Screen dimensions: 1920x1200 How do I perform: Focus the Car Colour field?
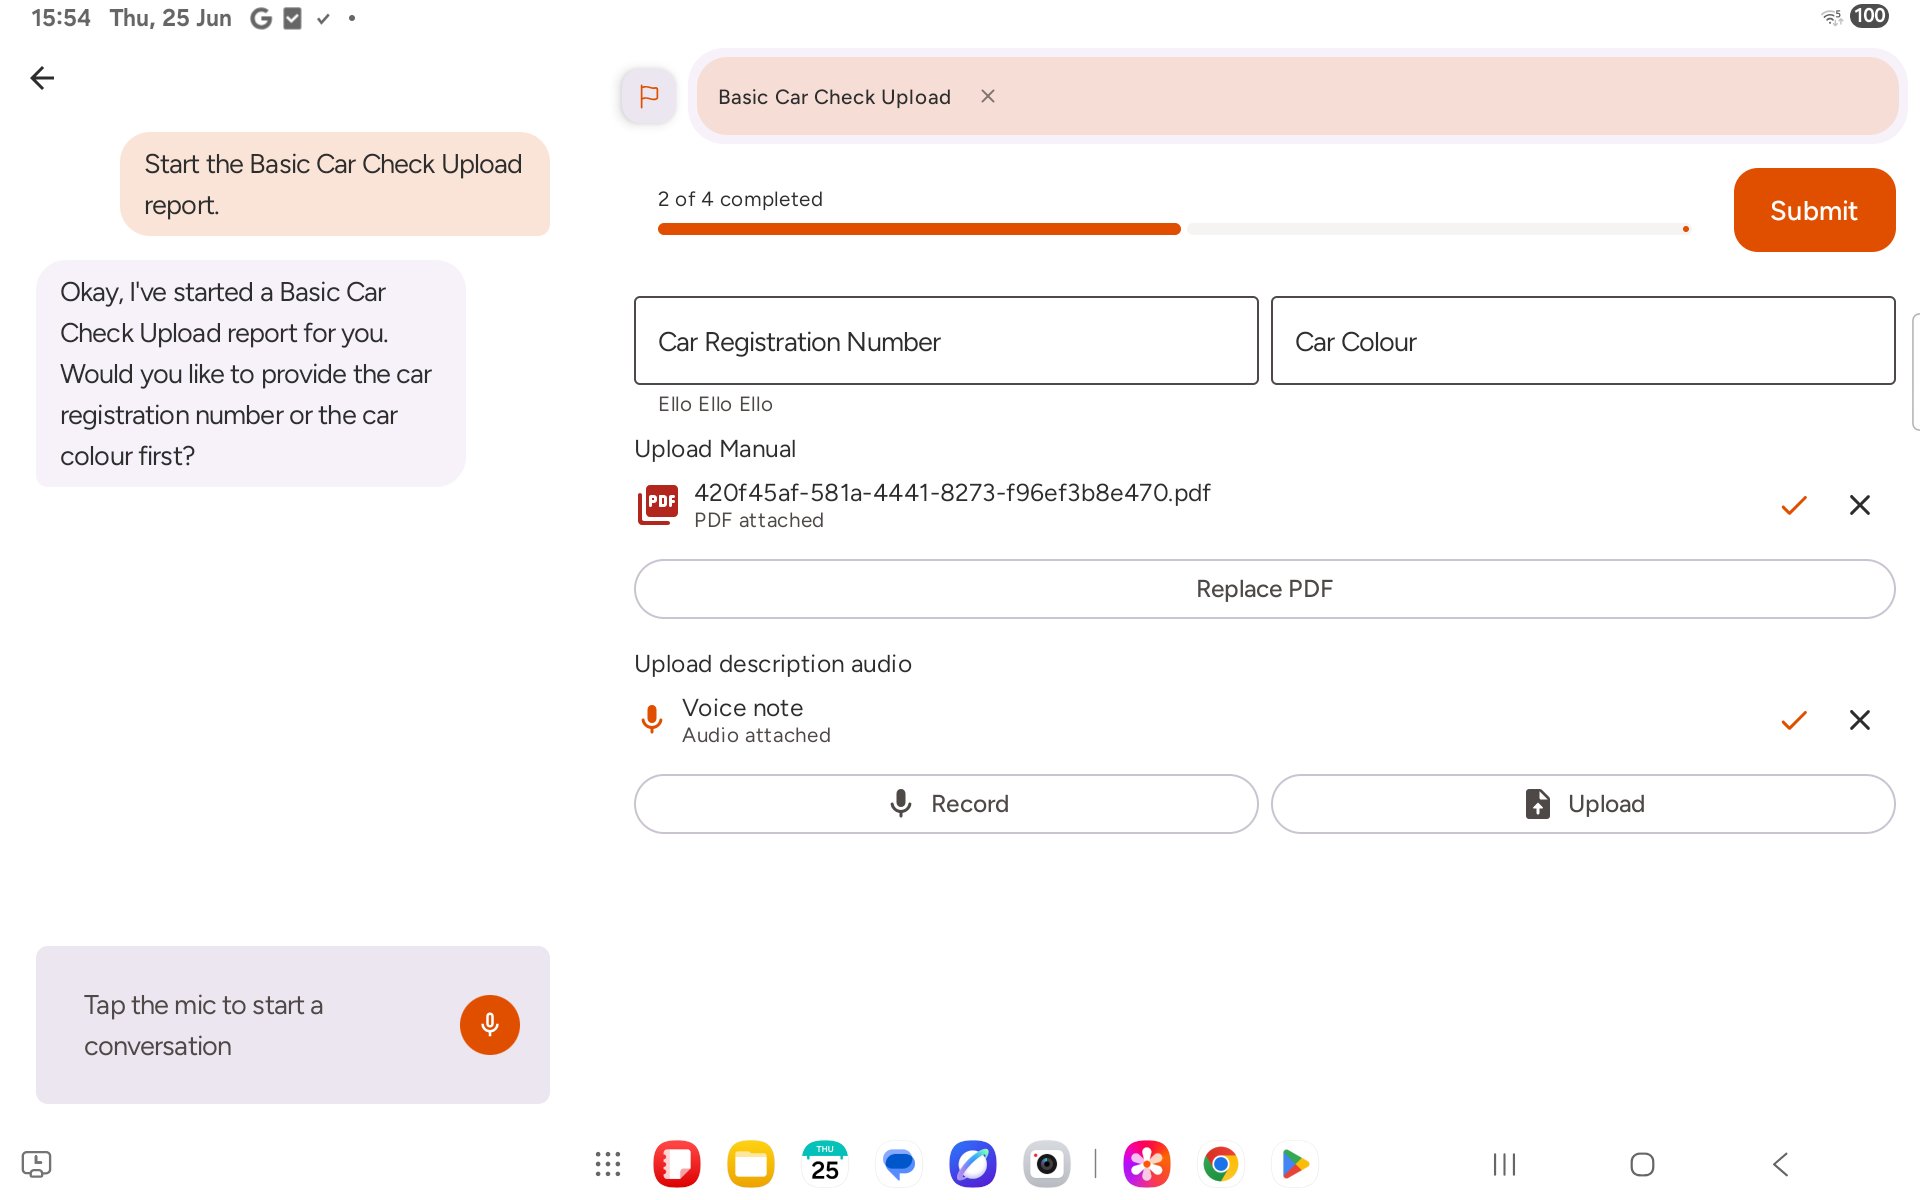coord(1583,340)
